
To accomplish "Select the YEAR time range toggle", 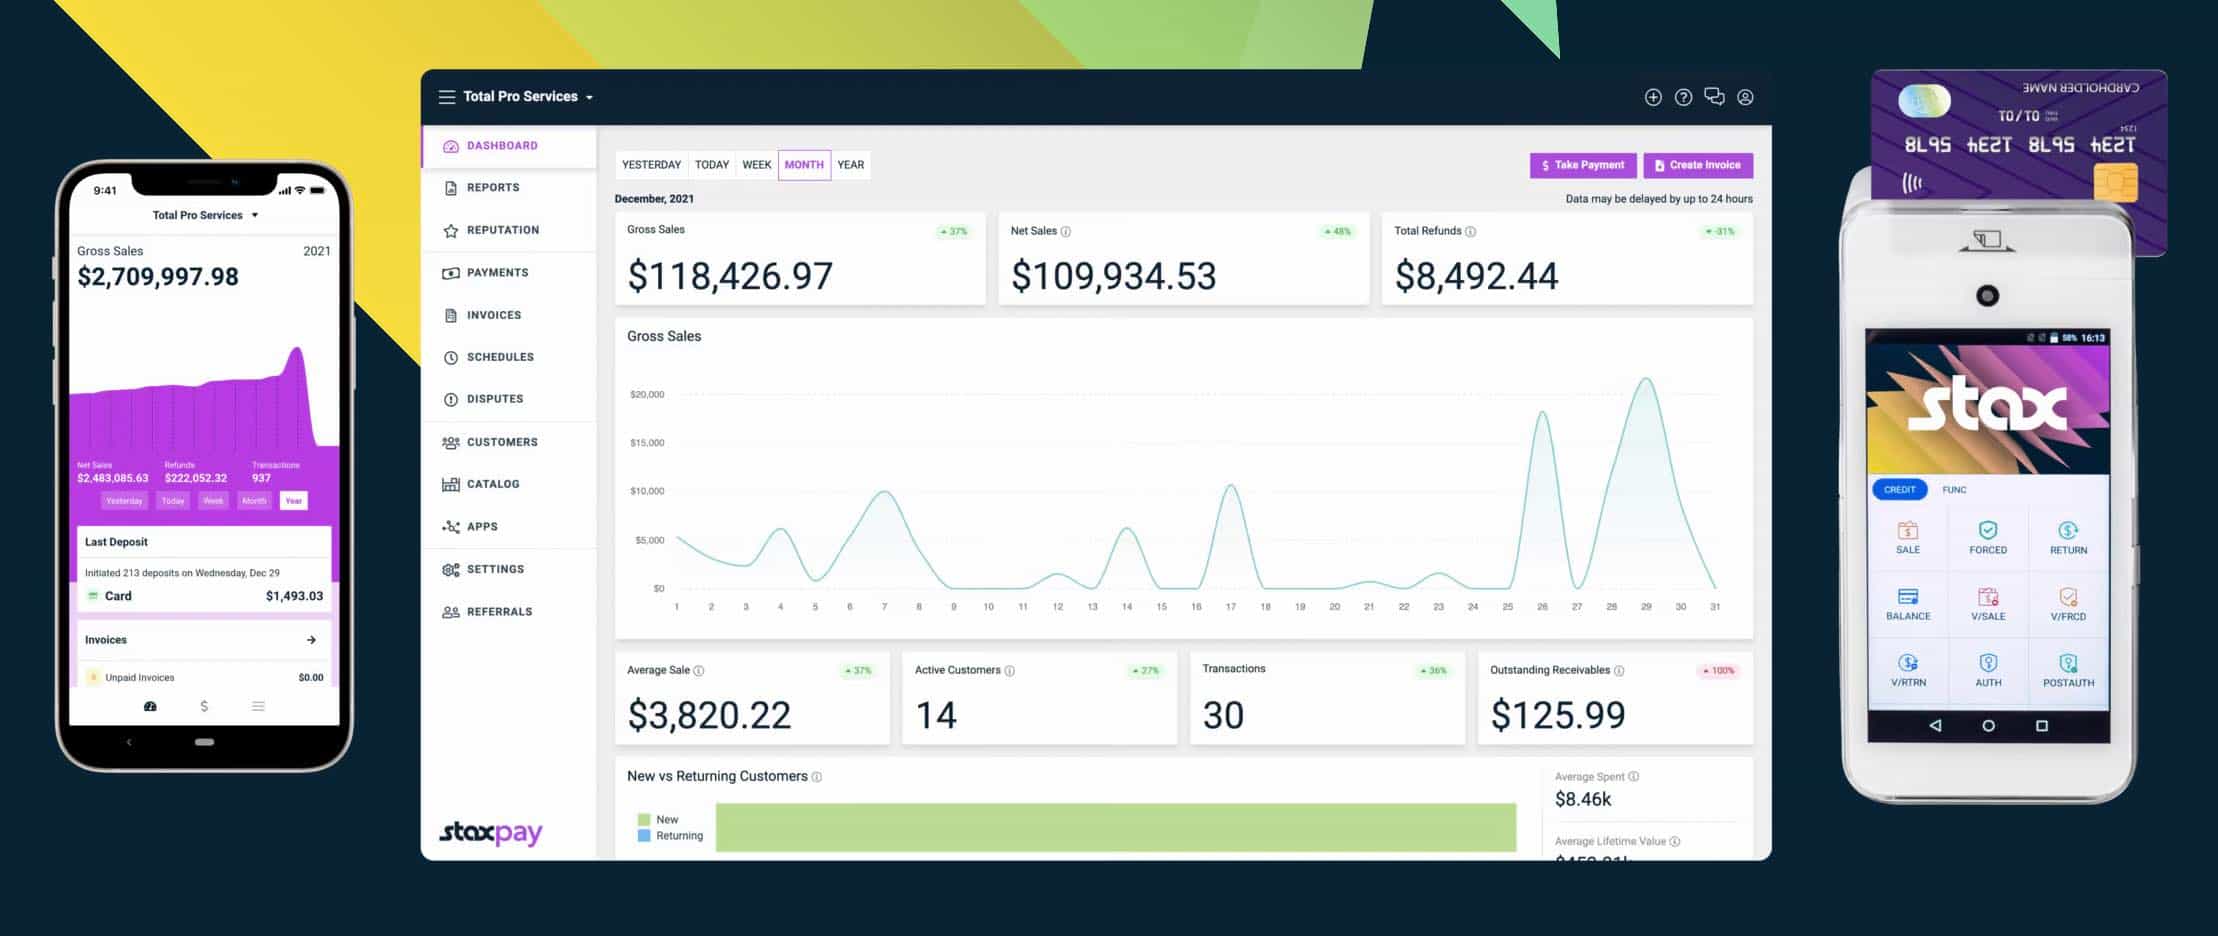I will point(850,165).
